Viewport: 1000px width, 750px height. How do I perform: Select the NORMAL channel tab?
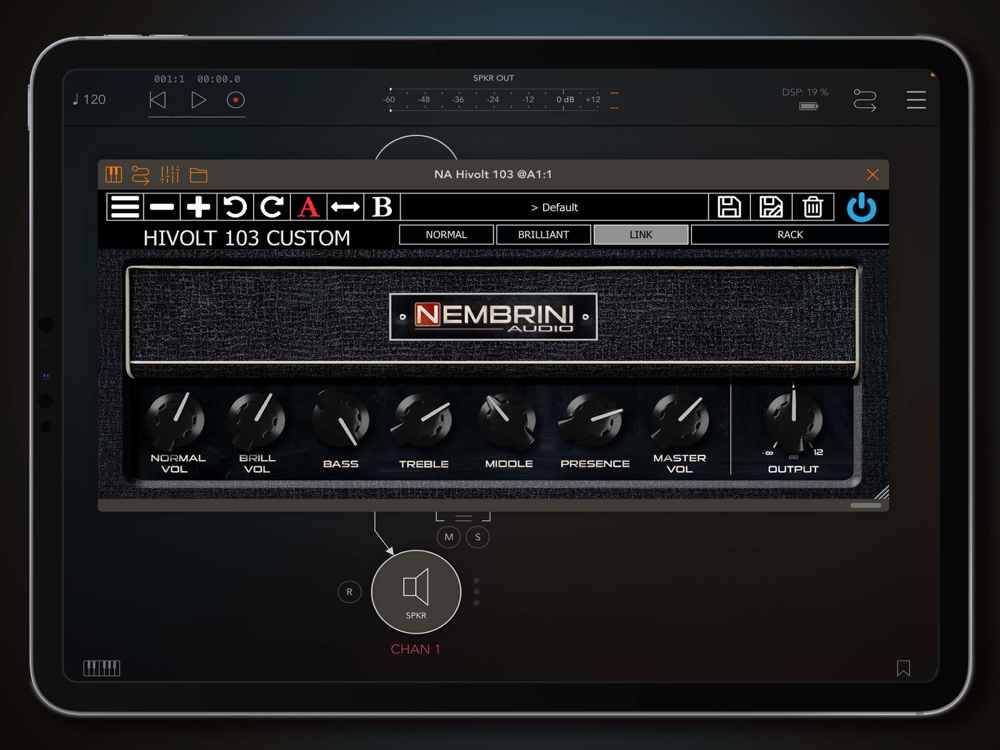[446, 235]
